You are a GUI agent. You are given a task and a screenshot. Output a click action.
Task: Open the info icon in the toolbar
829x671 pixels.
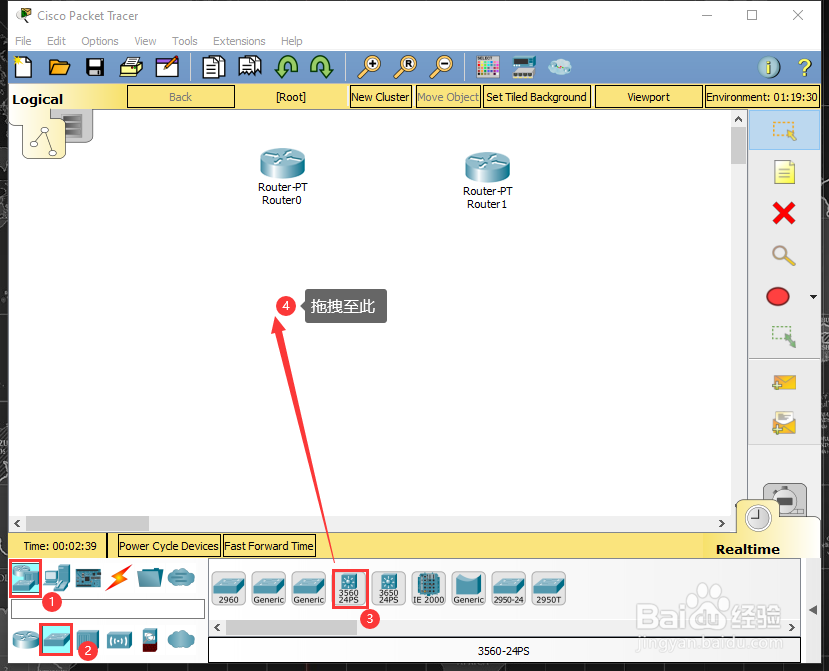point(769,67)
